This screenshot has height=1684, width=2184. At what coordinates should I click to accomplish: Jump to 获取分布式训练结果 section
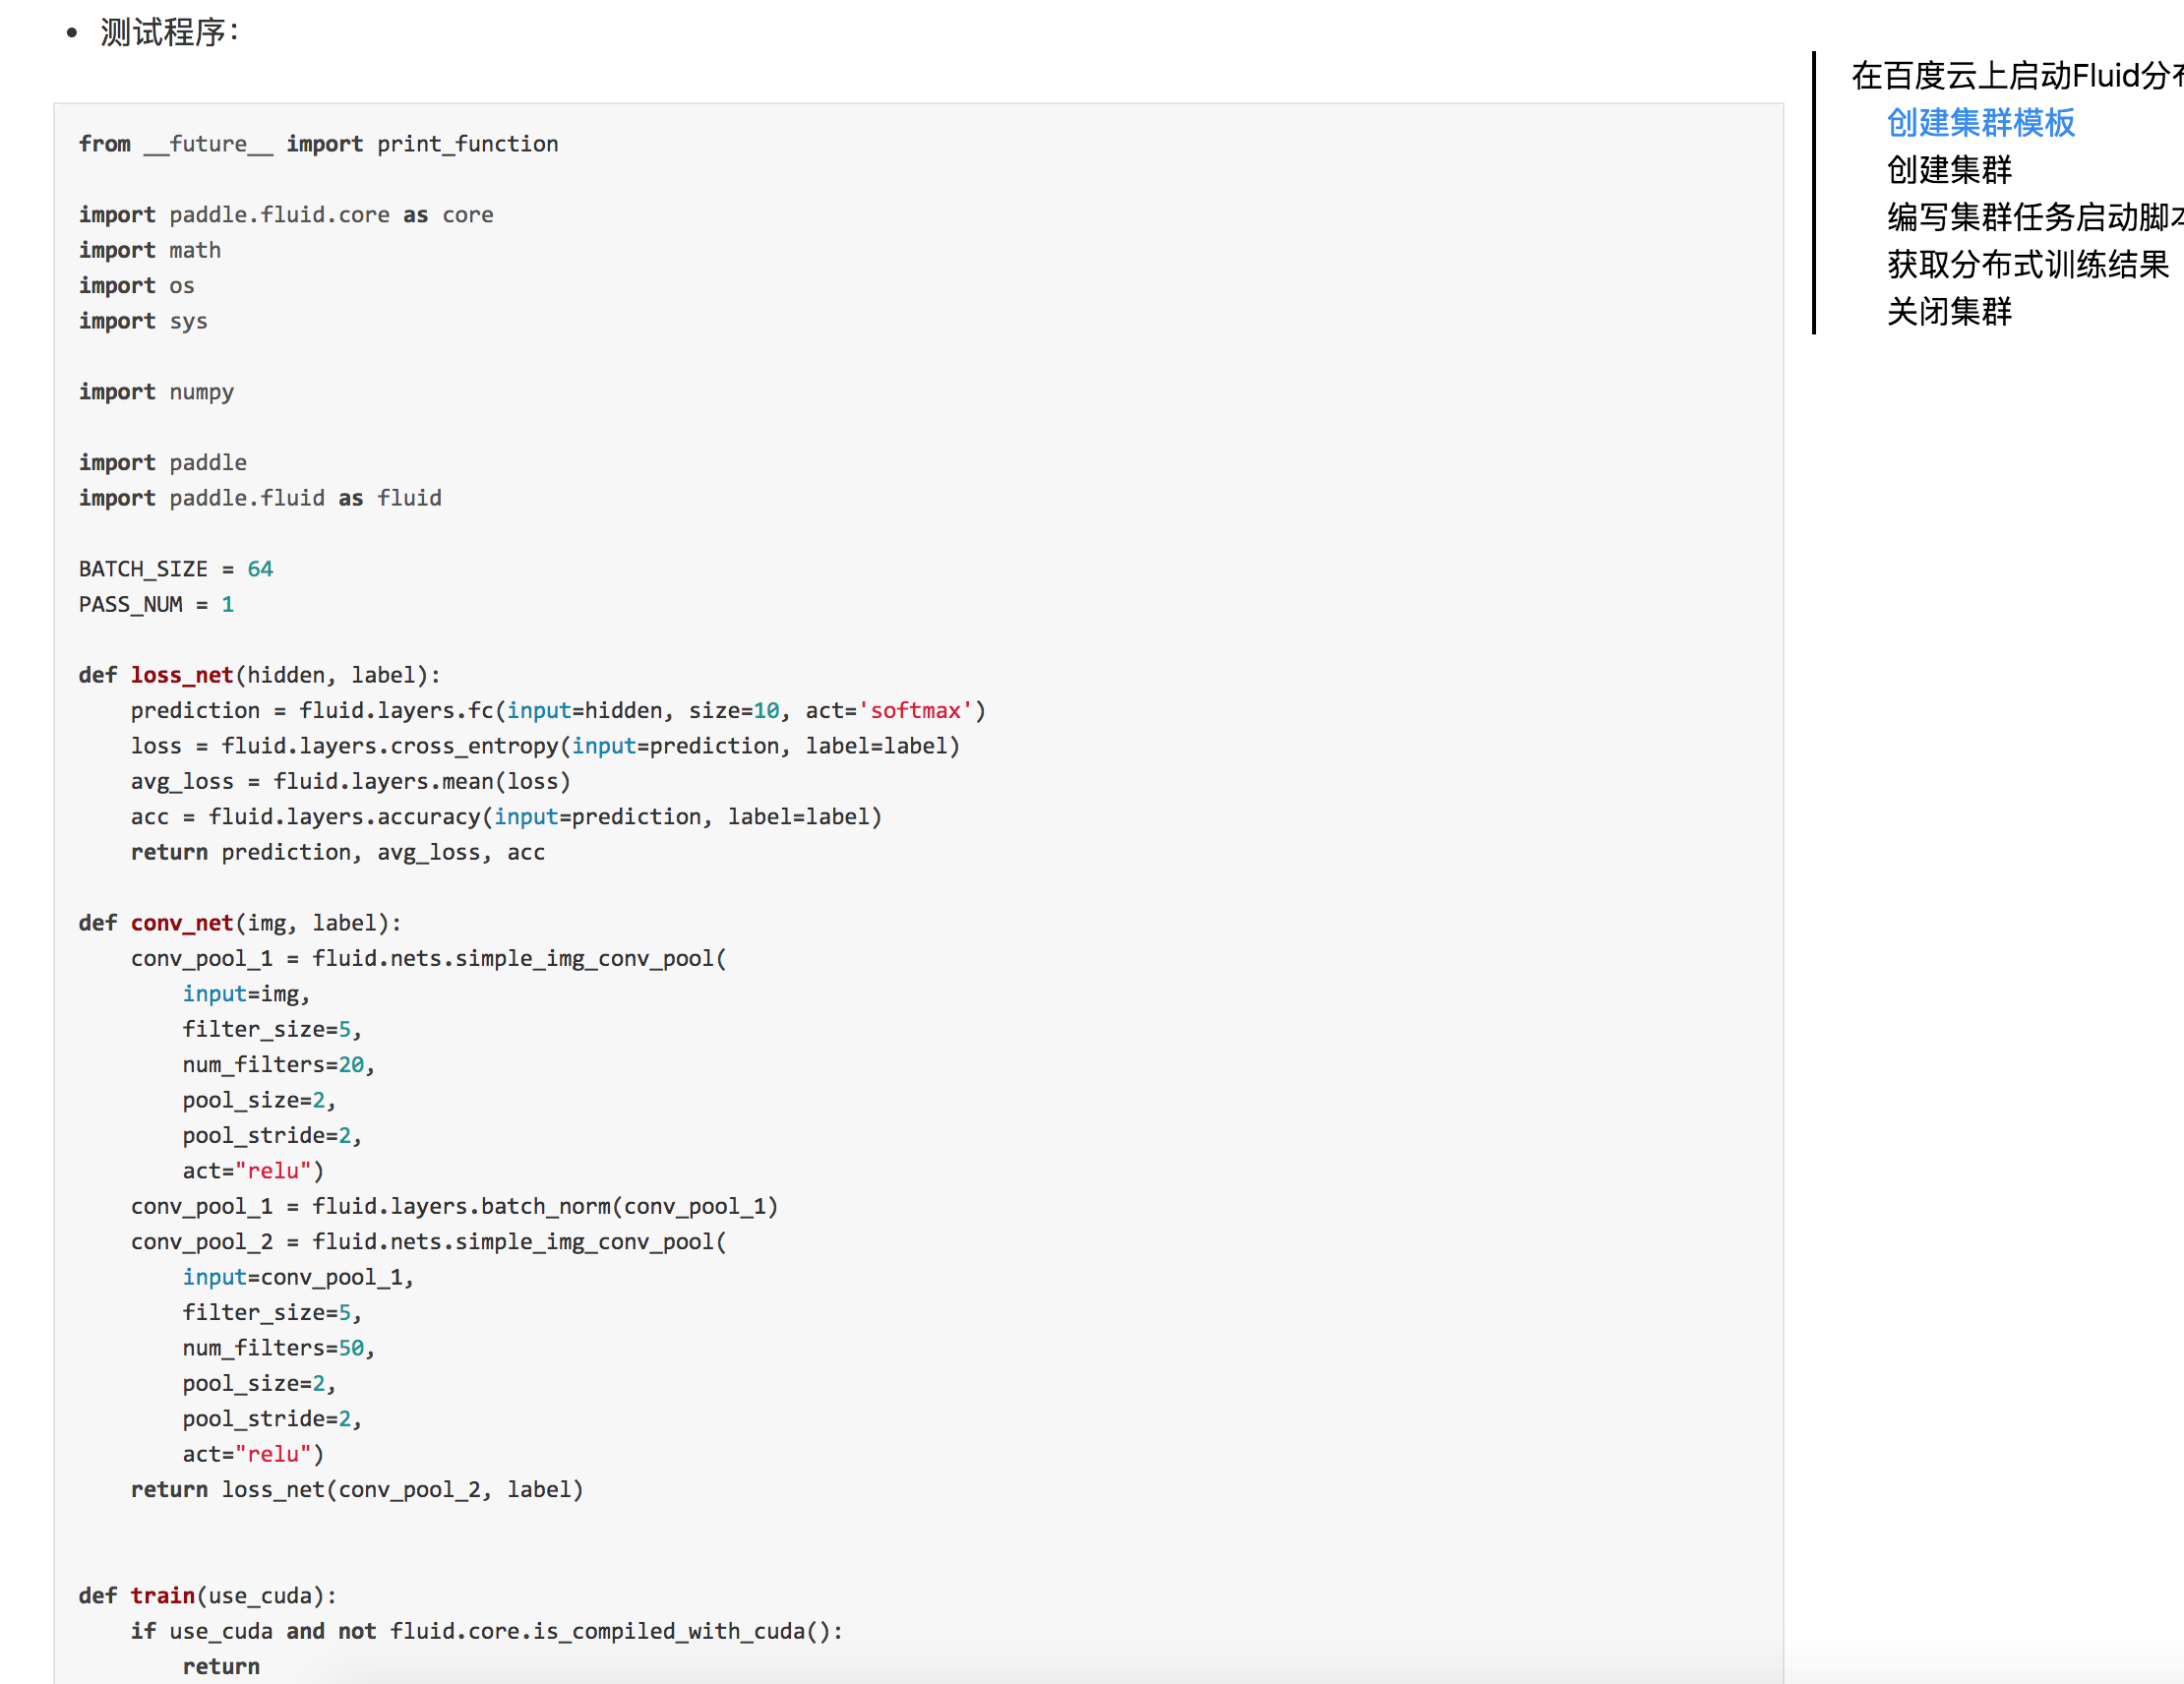pos(2027,264)
